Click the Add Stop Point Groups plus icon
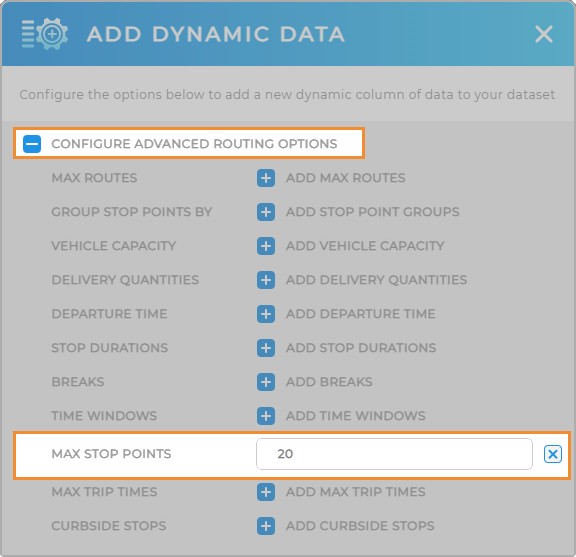Viewport: 576px width, 557px height. click(266, 212)
